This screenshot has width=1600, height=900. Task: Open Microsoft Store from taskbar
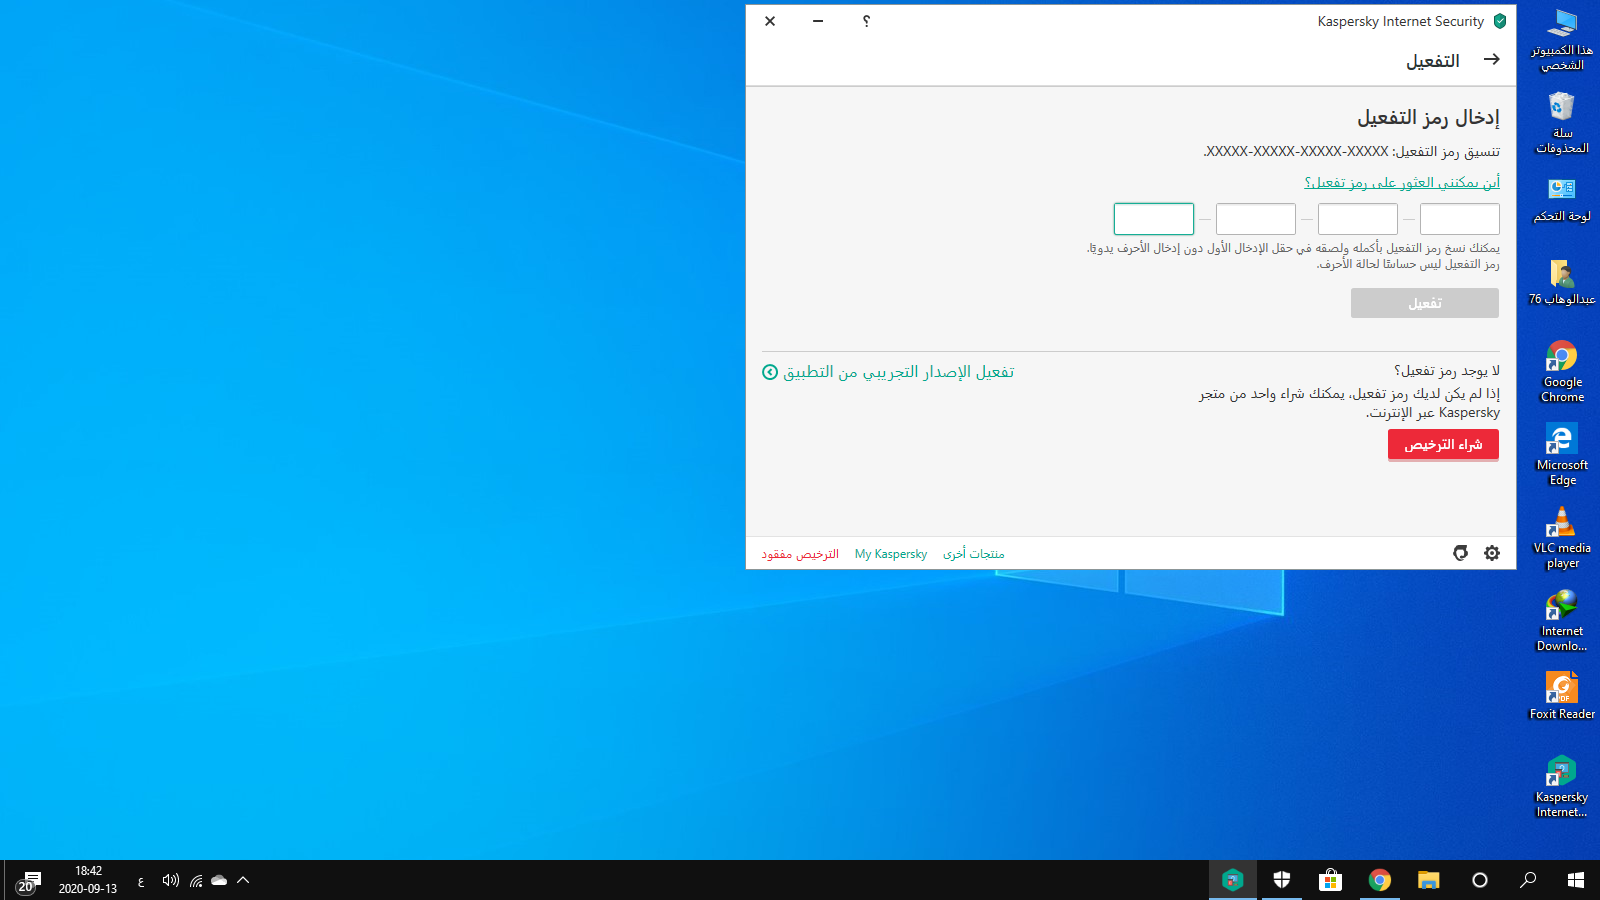coord(1330,880)
